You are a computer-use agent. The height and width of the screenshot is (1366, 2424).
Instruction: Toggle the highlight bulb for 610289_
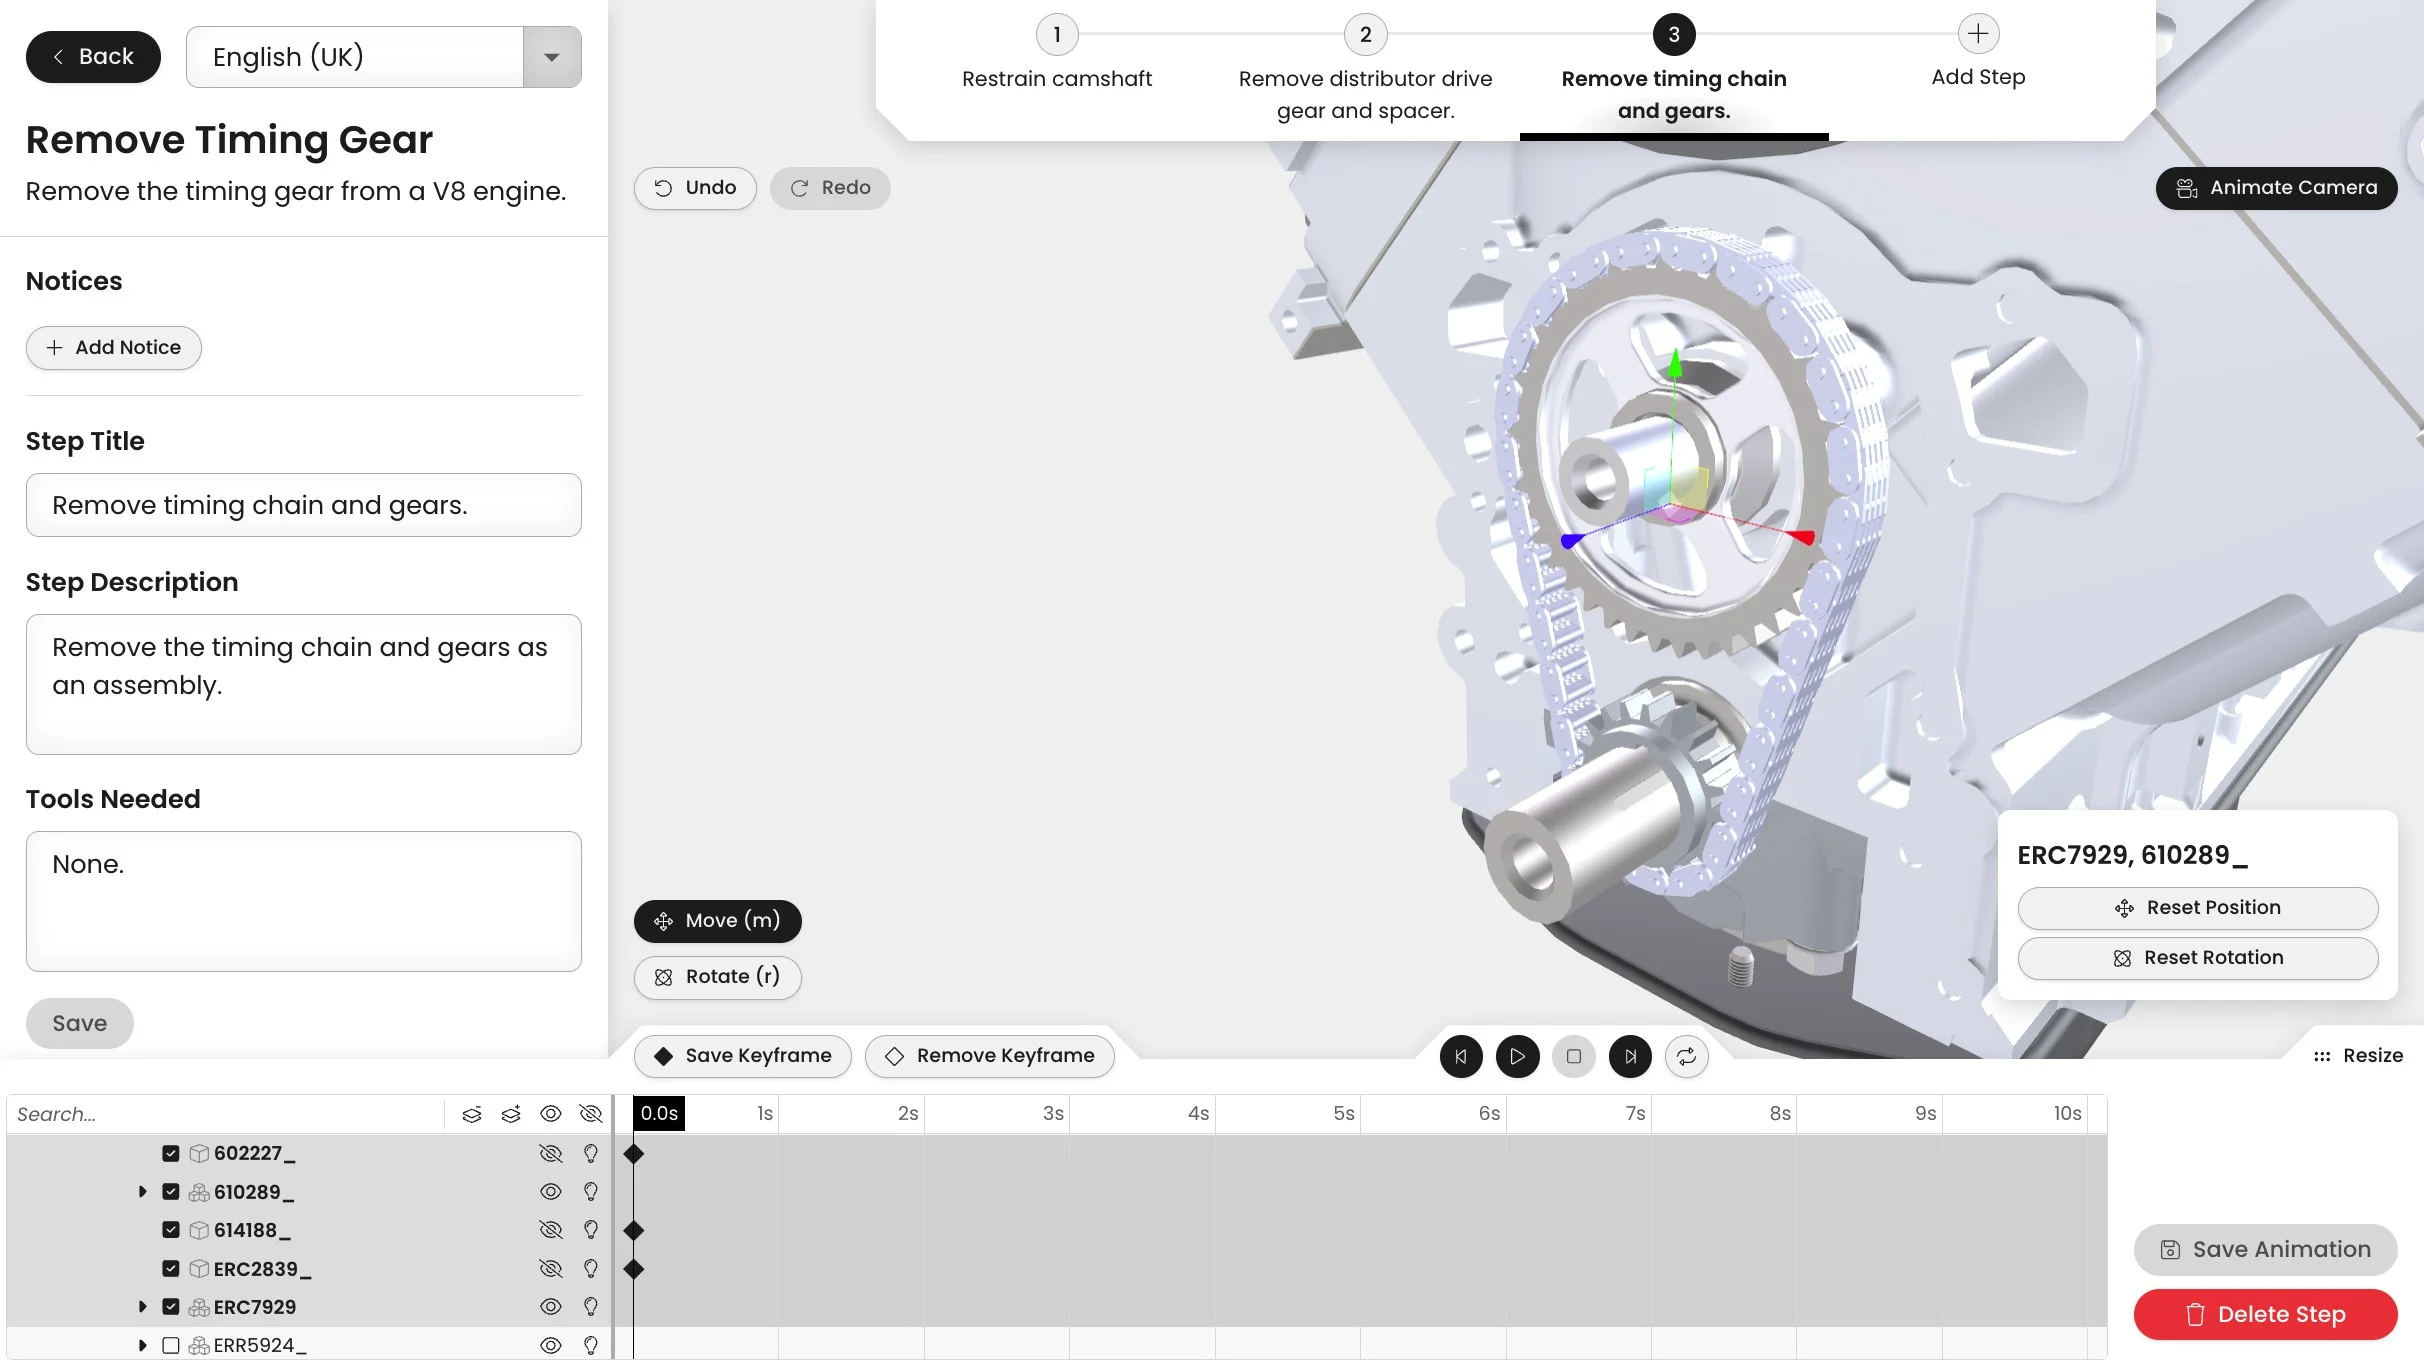click(x=590, y=1192)
